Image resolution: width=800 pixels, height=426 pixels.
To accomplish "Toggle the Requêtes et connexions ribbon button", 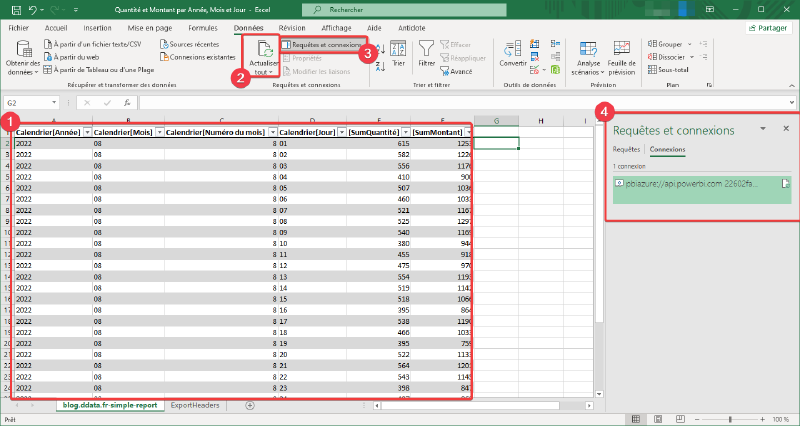I will tap(323, 45).
